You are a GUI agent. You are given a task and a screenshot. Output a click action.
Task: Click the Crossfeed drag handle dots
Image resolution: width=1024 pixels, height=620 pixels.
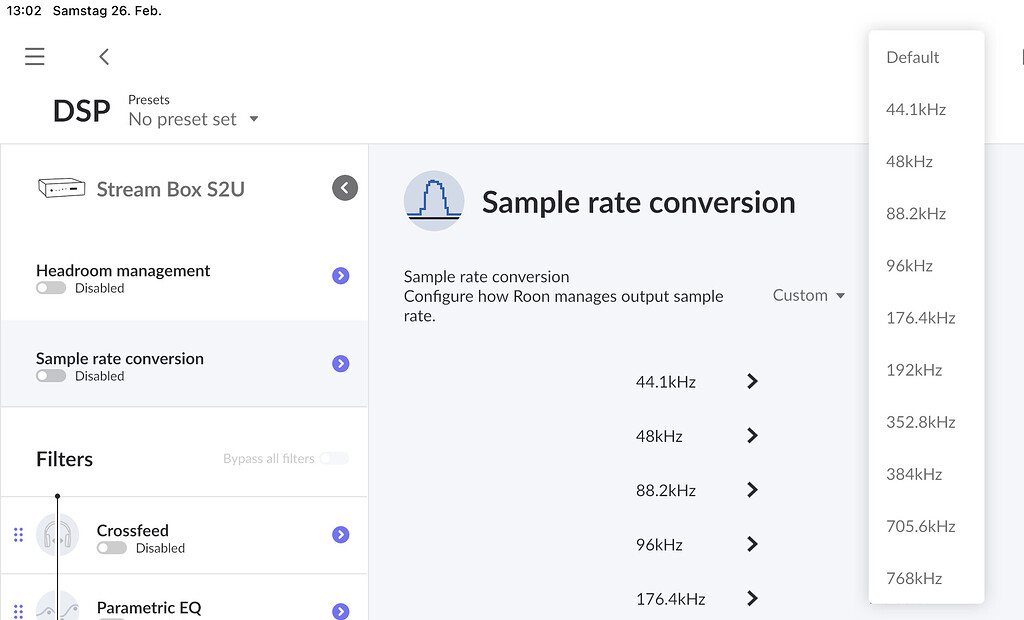point(18,535)
